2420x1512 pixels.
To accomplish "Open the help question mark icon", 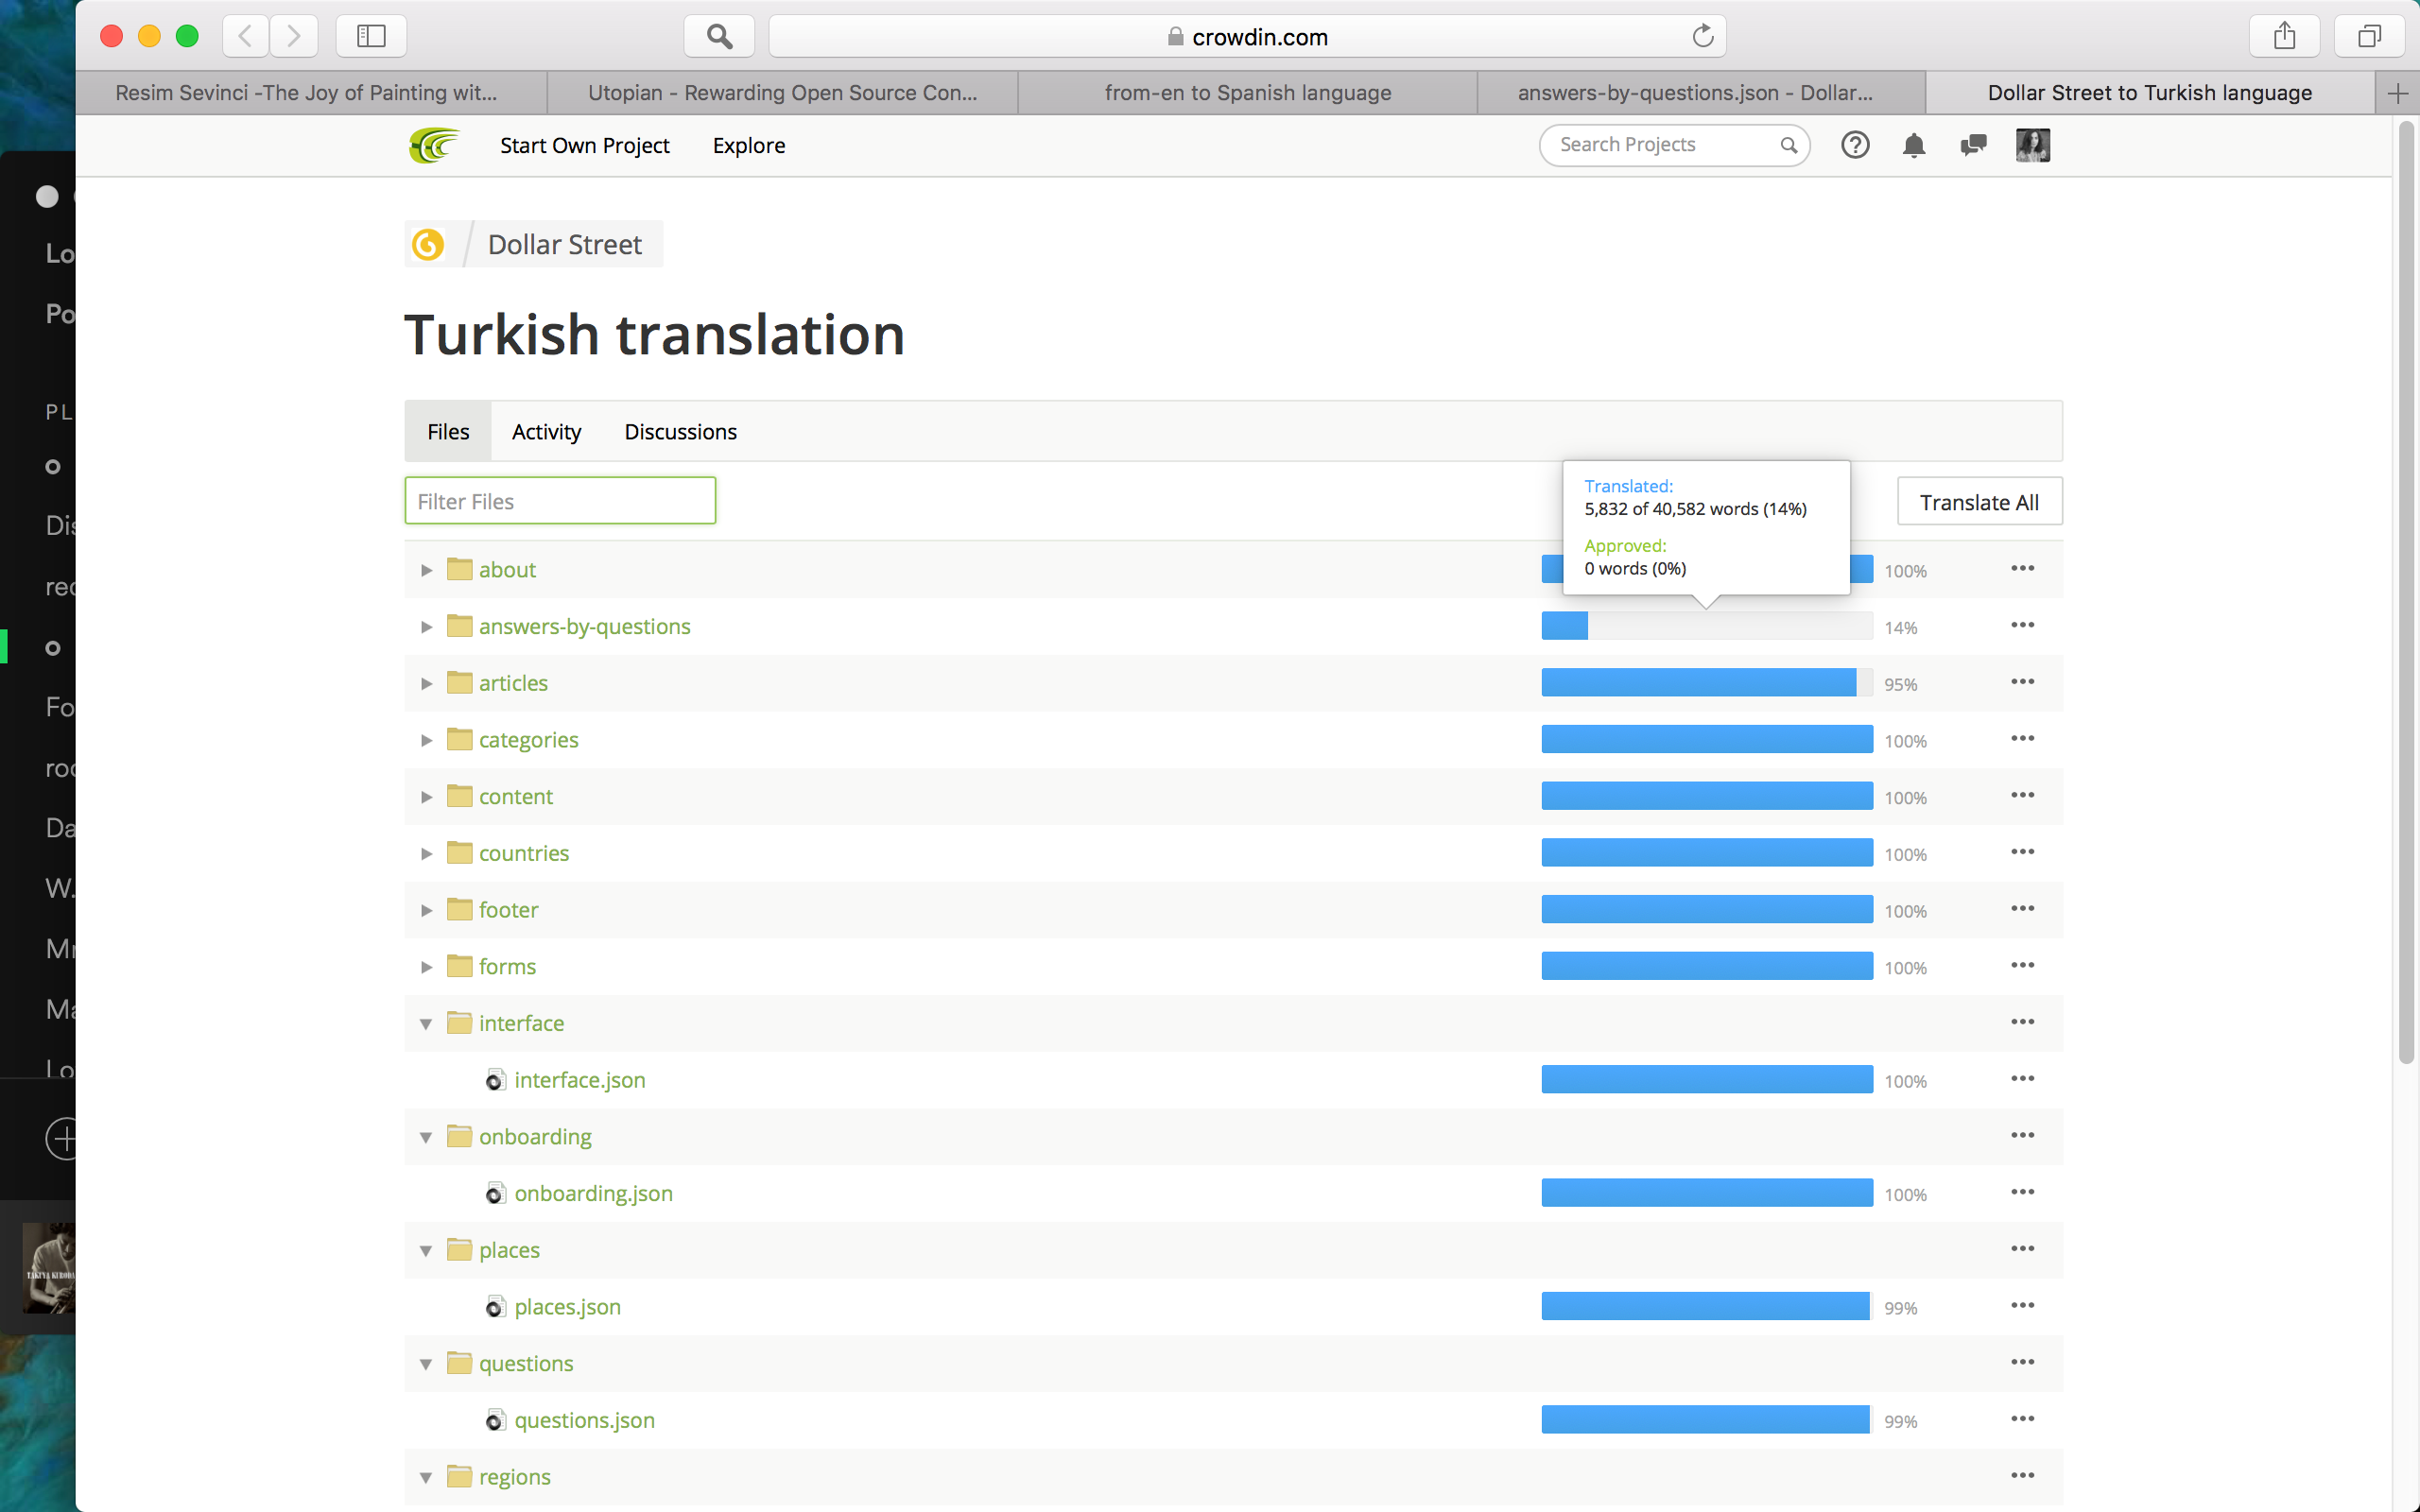I will (x=1855, y=145).
